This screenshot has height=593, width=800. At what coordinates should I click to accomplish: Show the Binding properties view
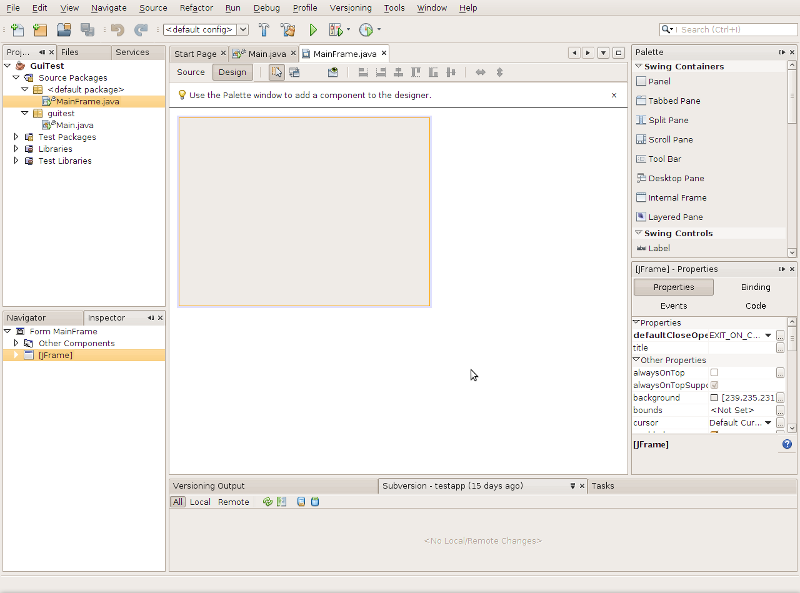(x=755, y=287)
